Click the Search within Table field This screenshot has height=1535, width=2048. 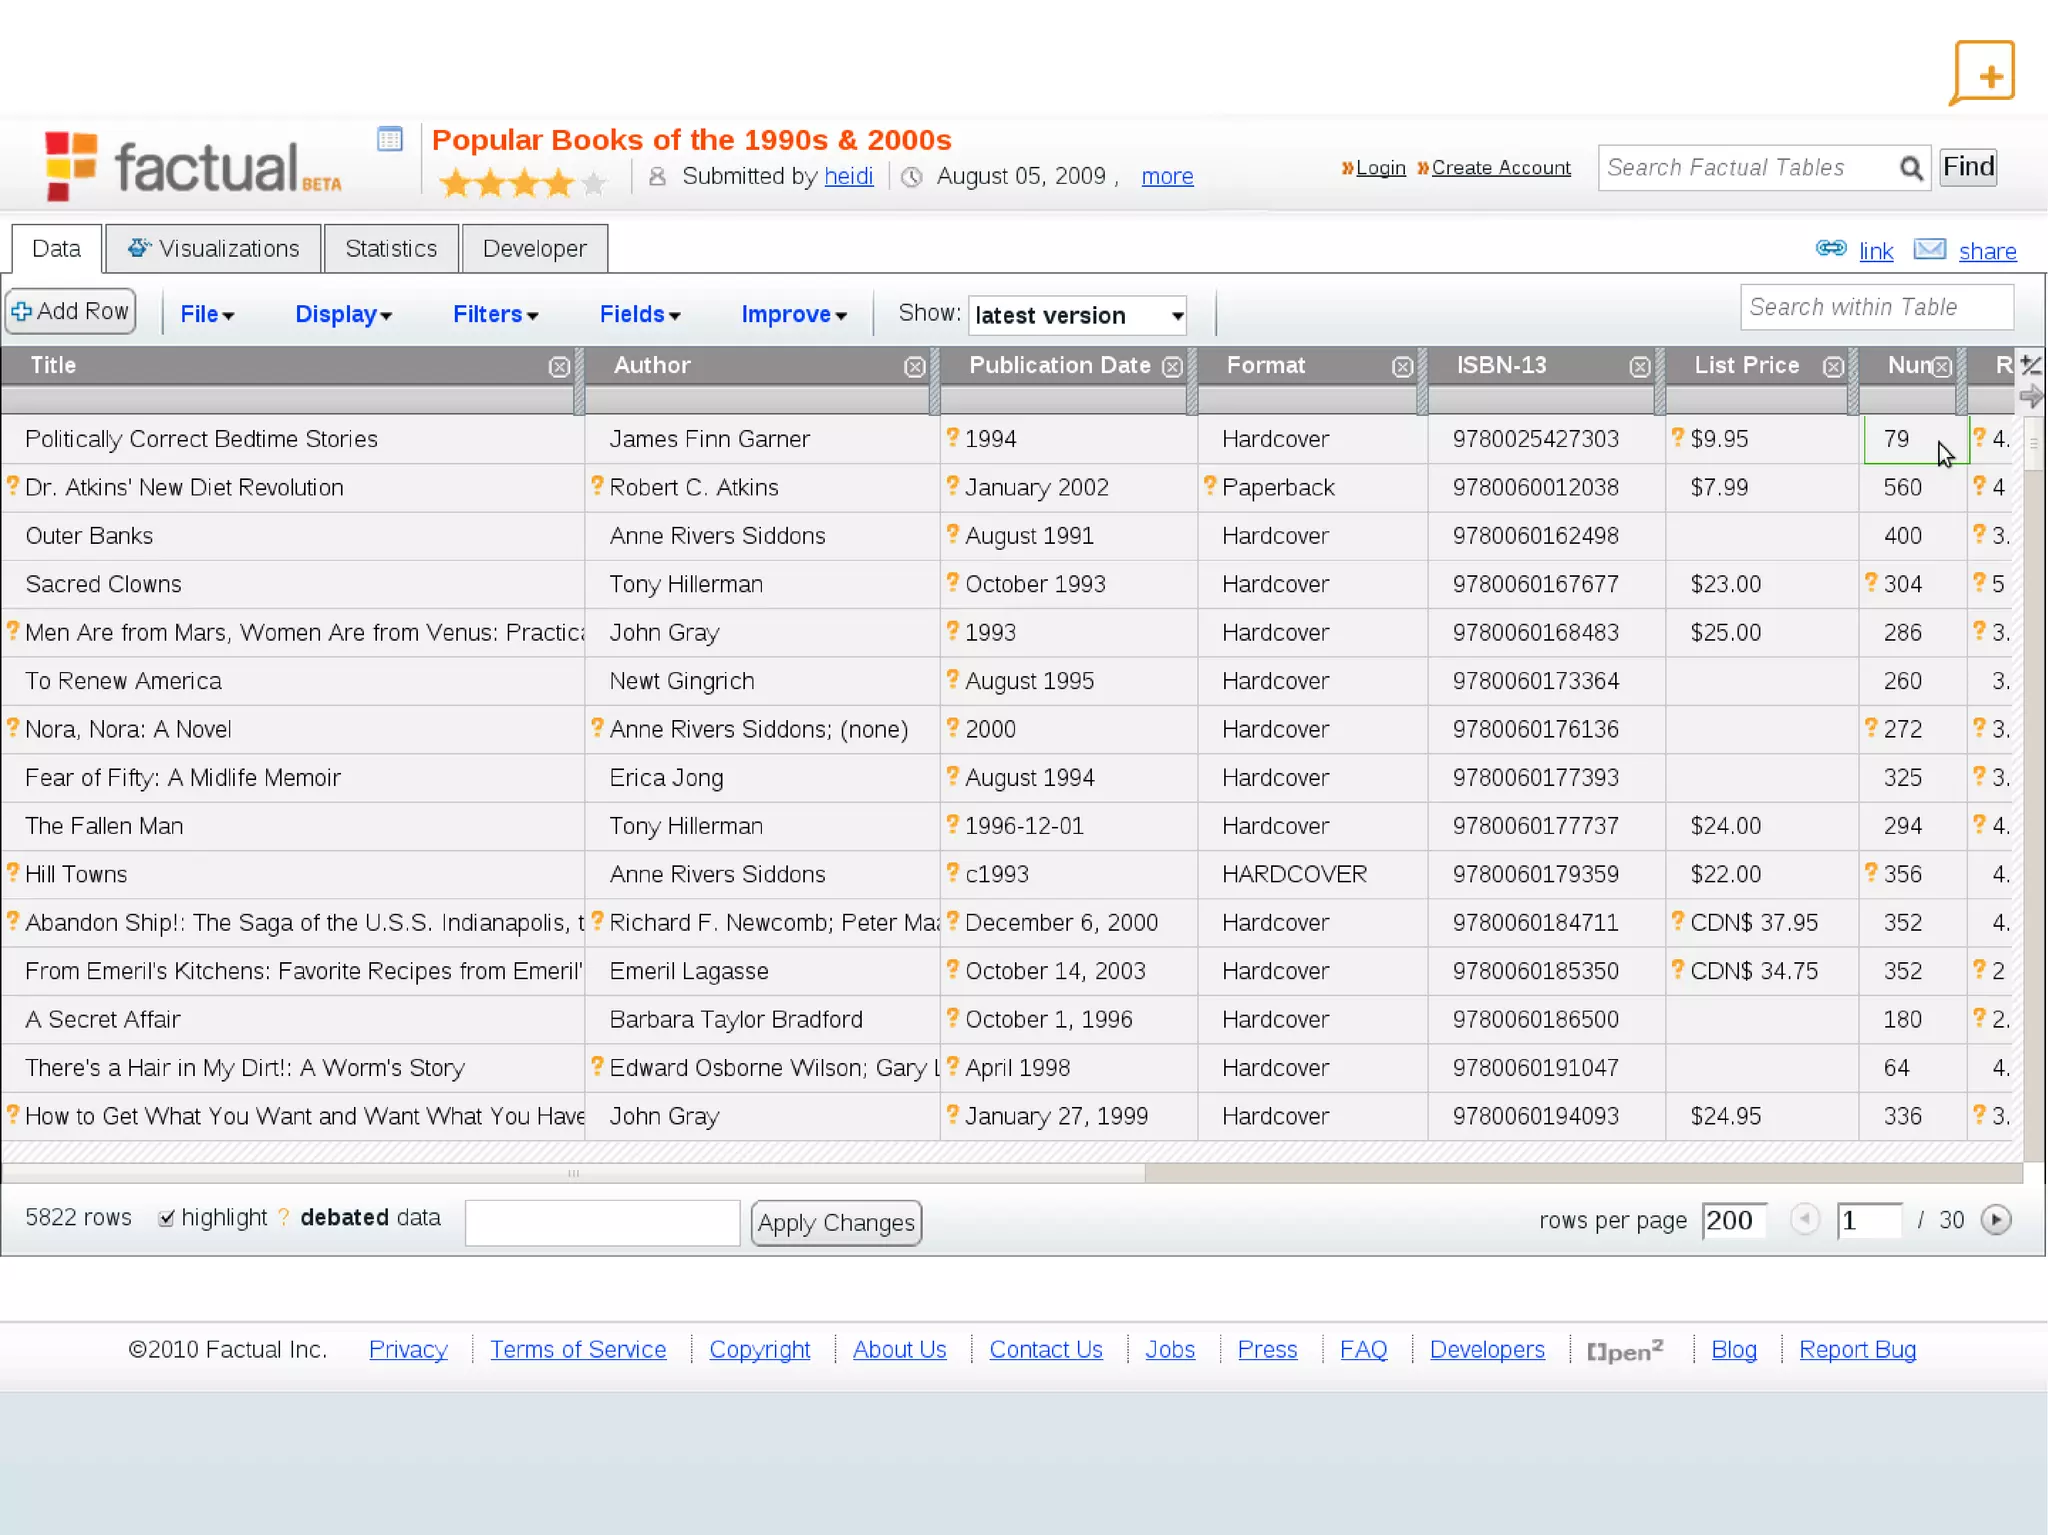tap(1876, 308)
